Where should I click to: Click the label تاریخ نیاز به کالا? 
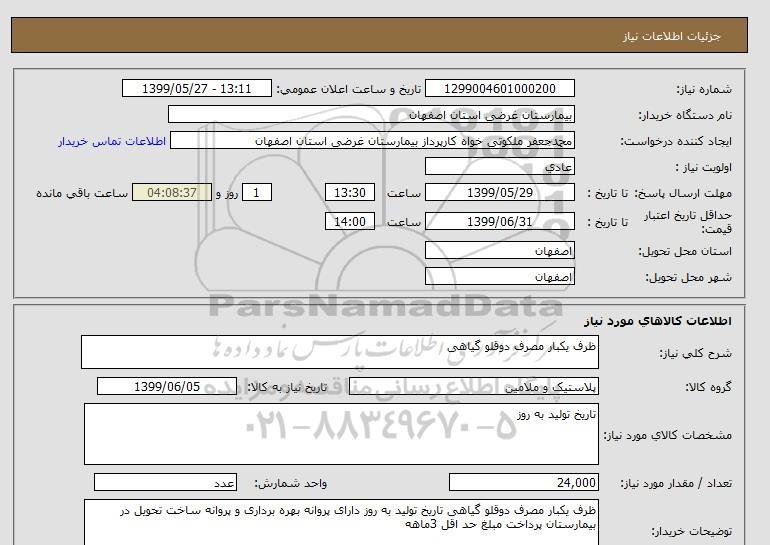287,387
